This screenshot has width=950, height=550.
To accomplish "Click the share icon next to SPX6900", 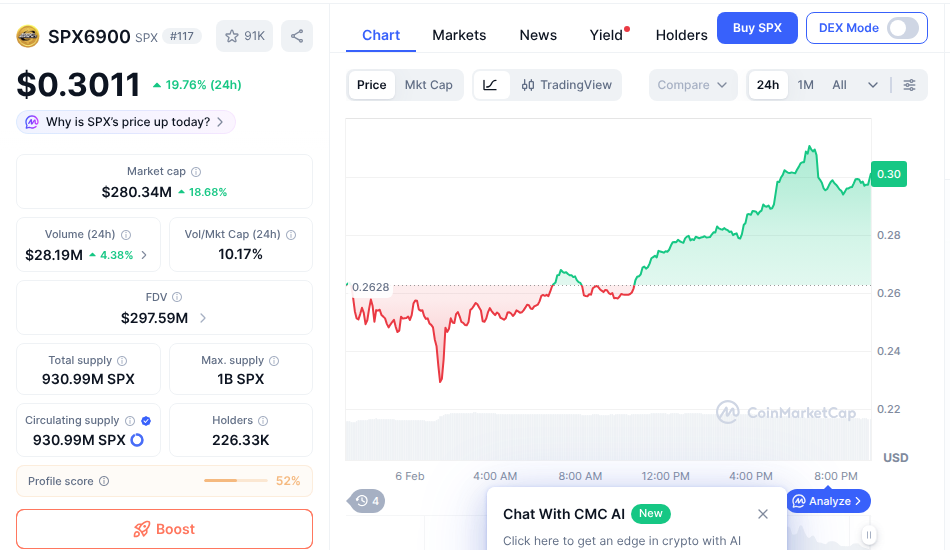I will 297,36.
